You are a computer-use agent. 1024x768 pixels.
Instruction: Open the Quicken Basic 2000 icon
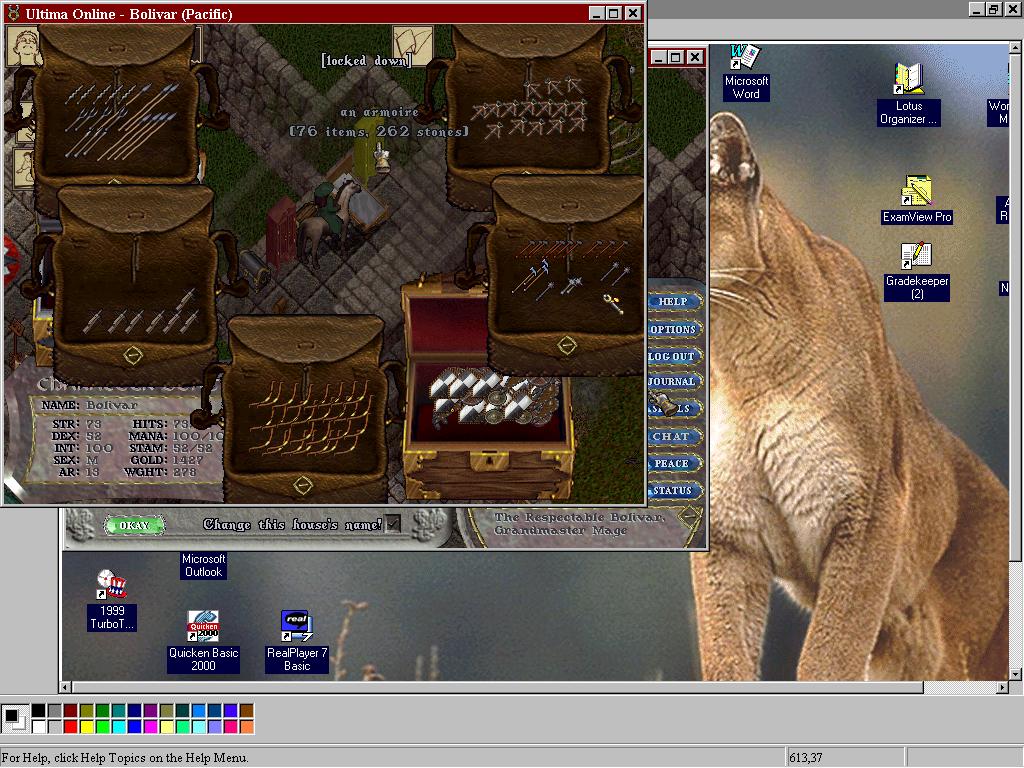tap(203, 641)
